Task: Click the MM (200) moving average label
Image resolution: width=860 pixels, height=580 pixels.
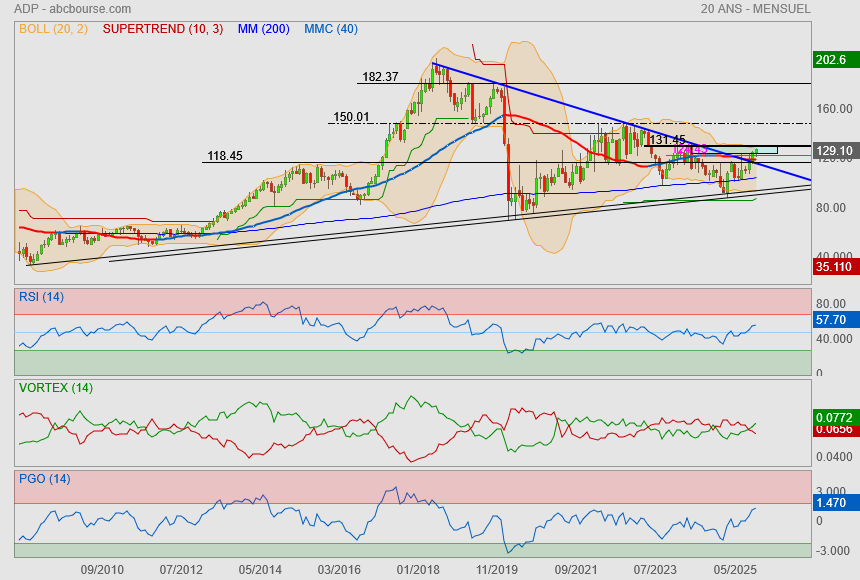Action: tap(263, 29)
